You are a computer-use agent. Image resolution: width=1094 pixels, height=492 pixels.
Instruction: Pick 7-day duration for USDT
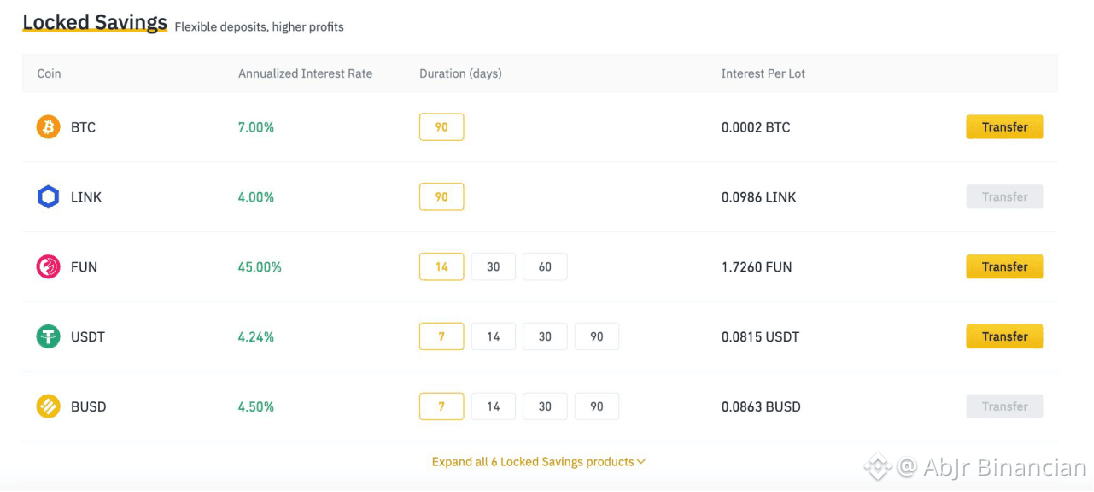441,337
